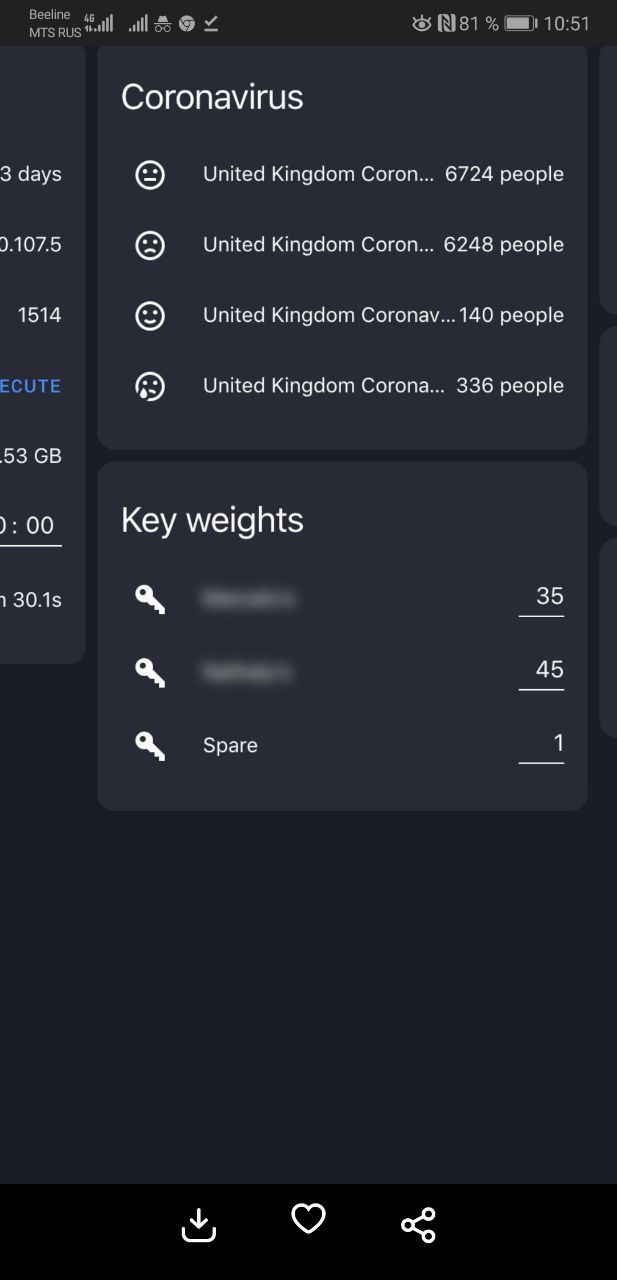Viewport: 617px width, 1280px height.
Task: Click the sad face icon beside 6248 people
Action: (x=150, y=245)
